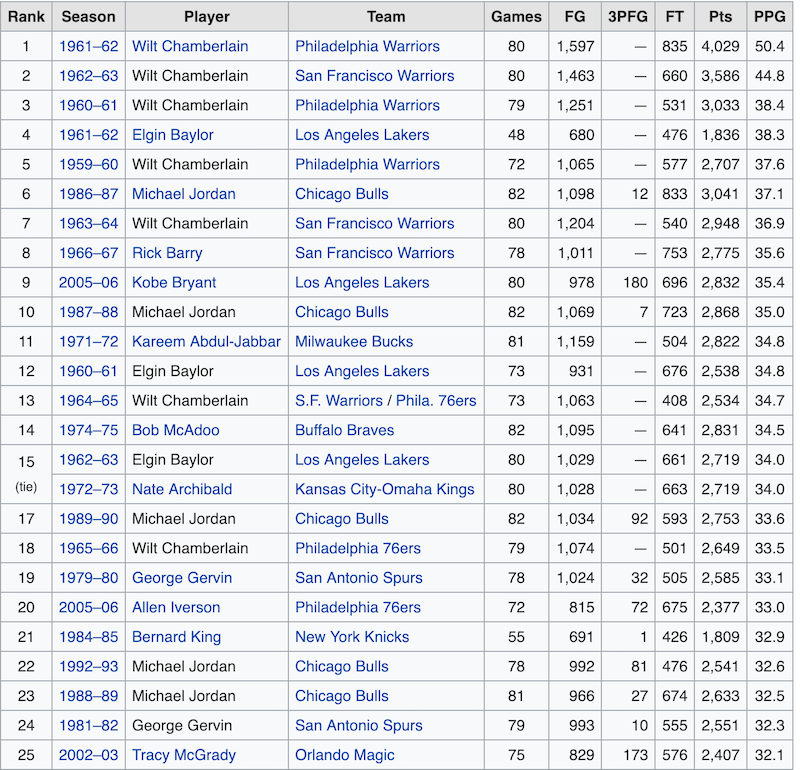Click the Allen Iverson player link
The height and width of the screenshot is (770, 800).
176,608
